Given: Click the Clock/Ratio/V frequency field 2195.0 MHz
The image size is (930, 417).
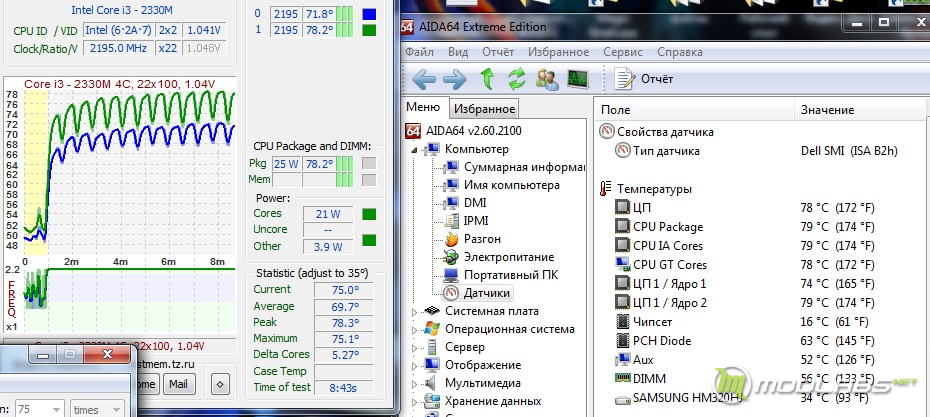Looking at the screenshot, I should [x=119, y=48].
